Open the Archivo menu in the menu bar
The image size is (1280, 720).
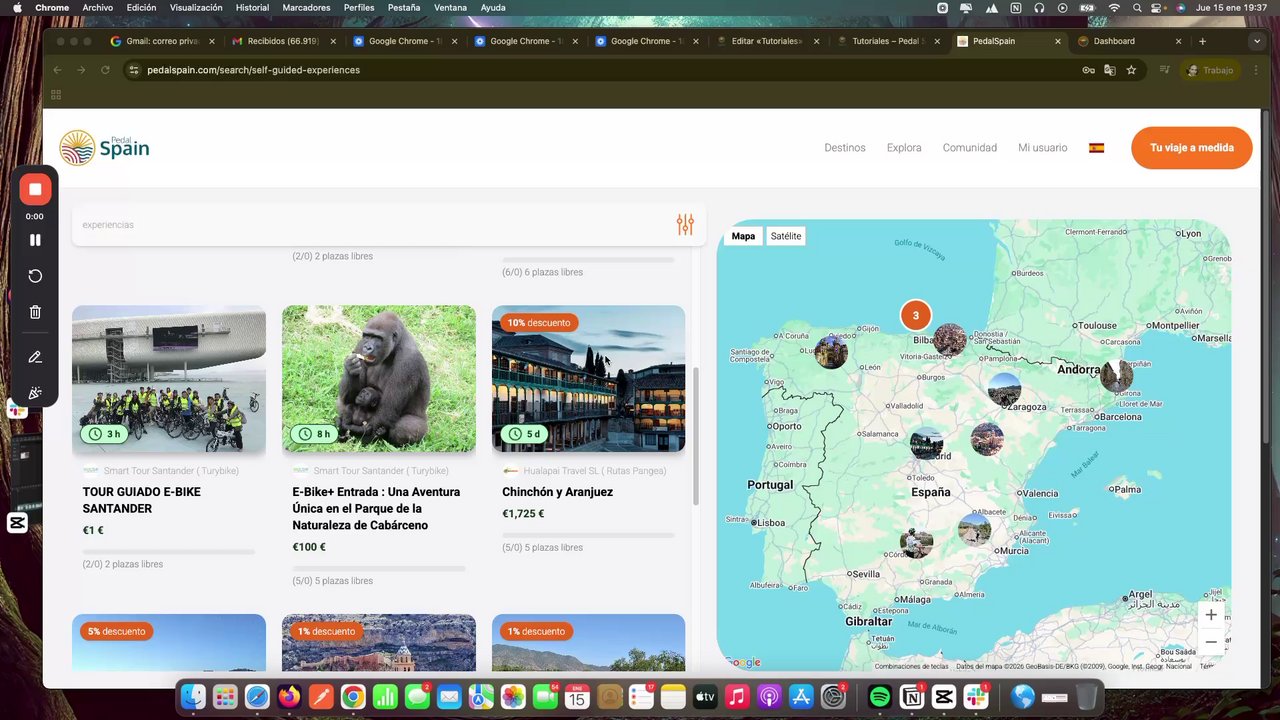click(x=98, y=7)
